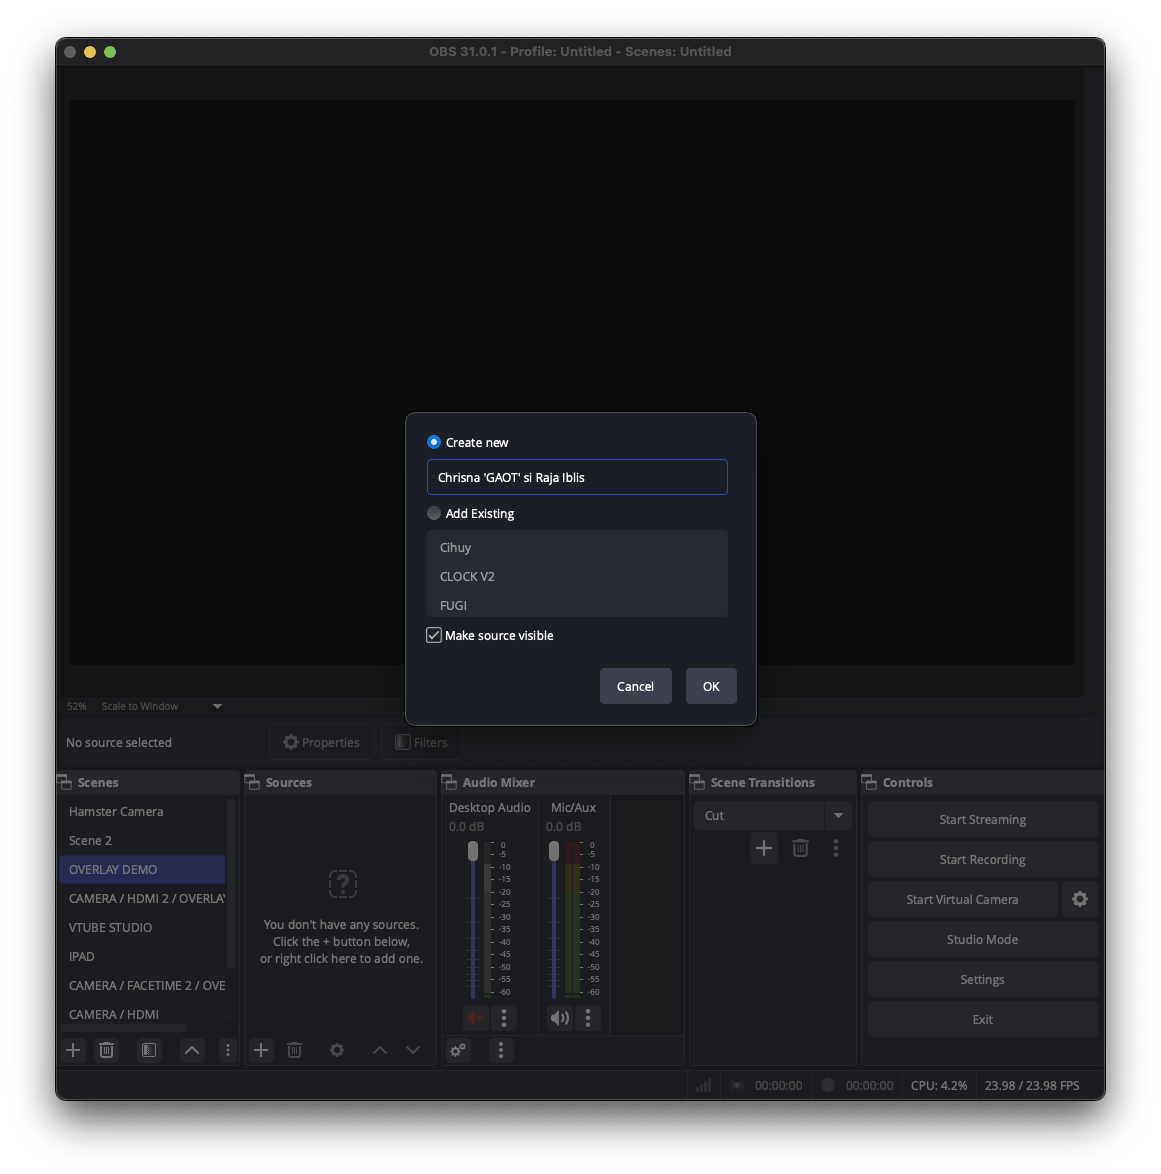
Task: Open the Virtual Camera settings gear
Action: [1080, 899]
